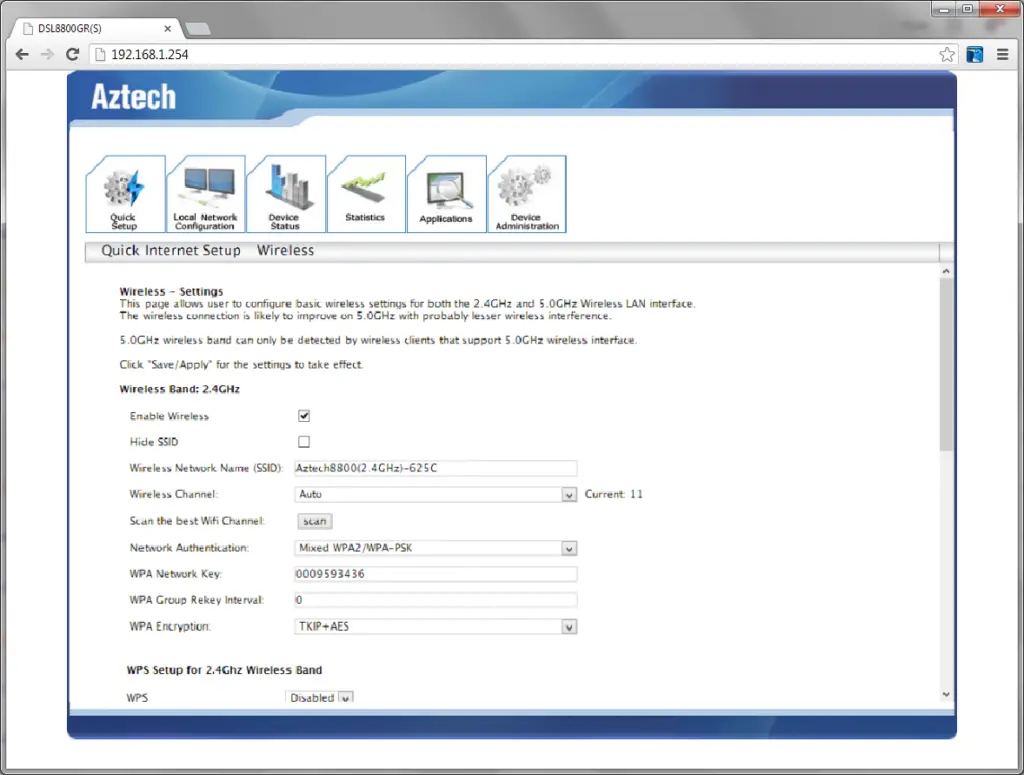1024x775 pixels.
Task: Open the Wireless Channel dropdown
Action: click(436, 494)
